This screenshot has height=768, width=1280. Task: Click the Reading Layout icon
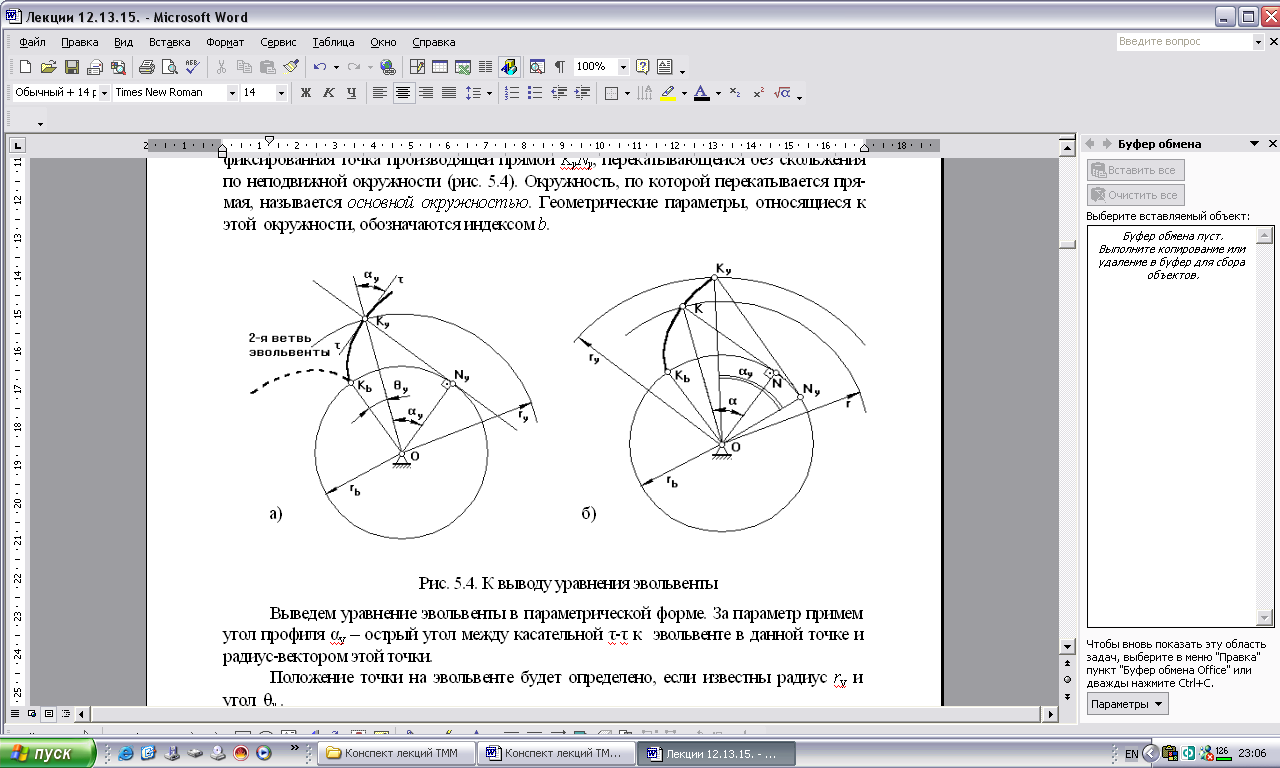(x=665, y=67)
